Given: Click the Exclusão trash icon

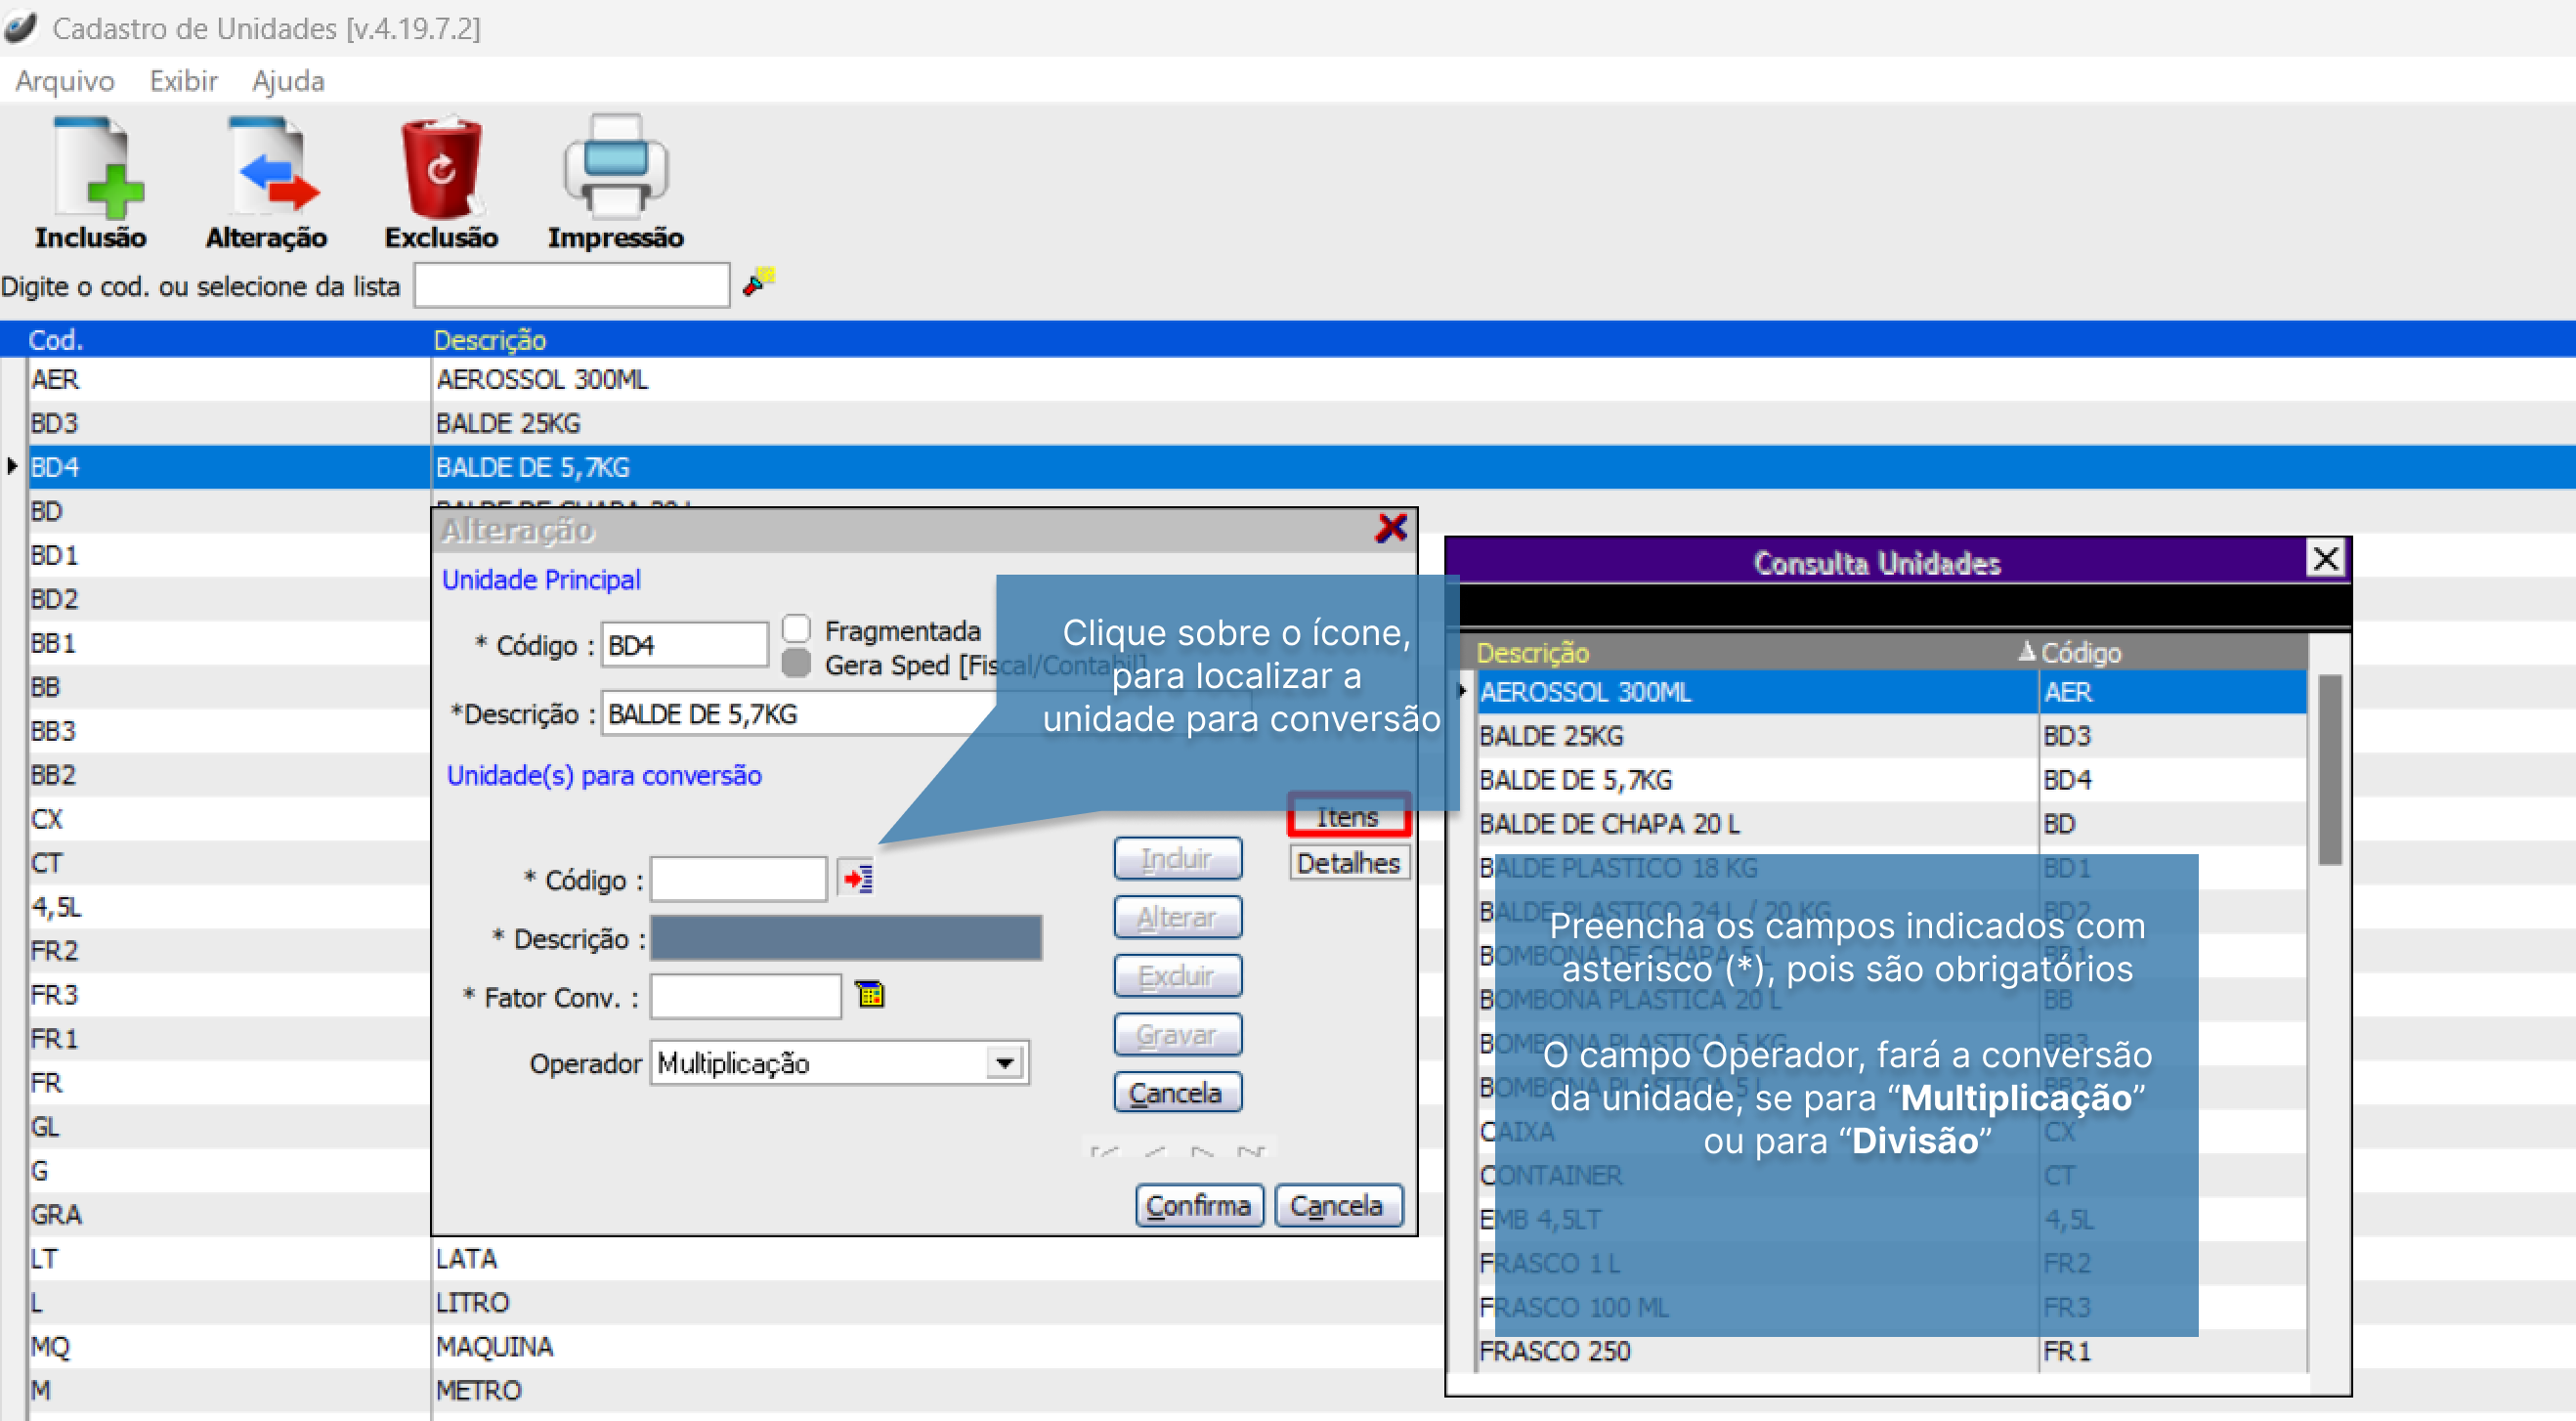Looking at the screenshot, I should tap(441, 168).
